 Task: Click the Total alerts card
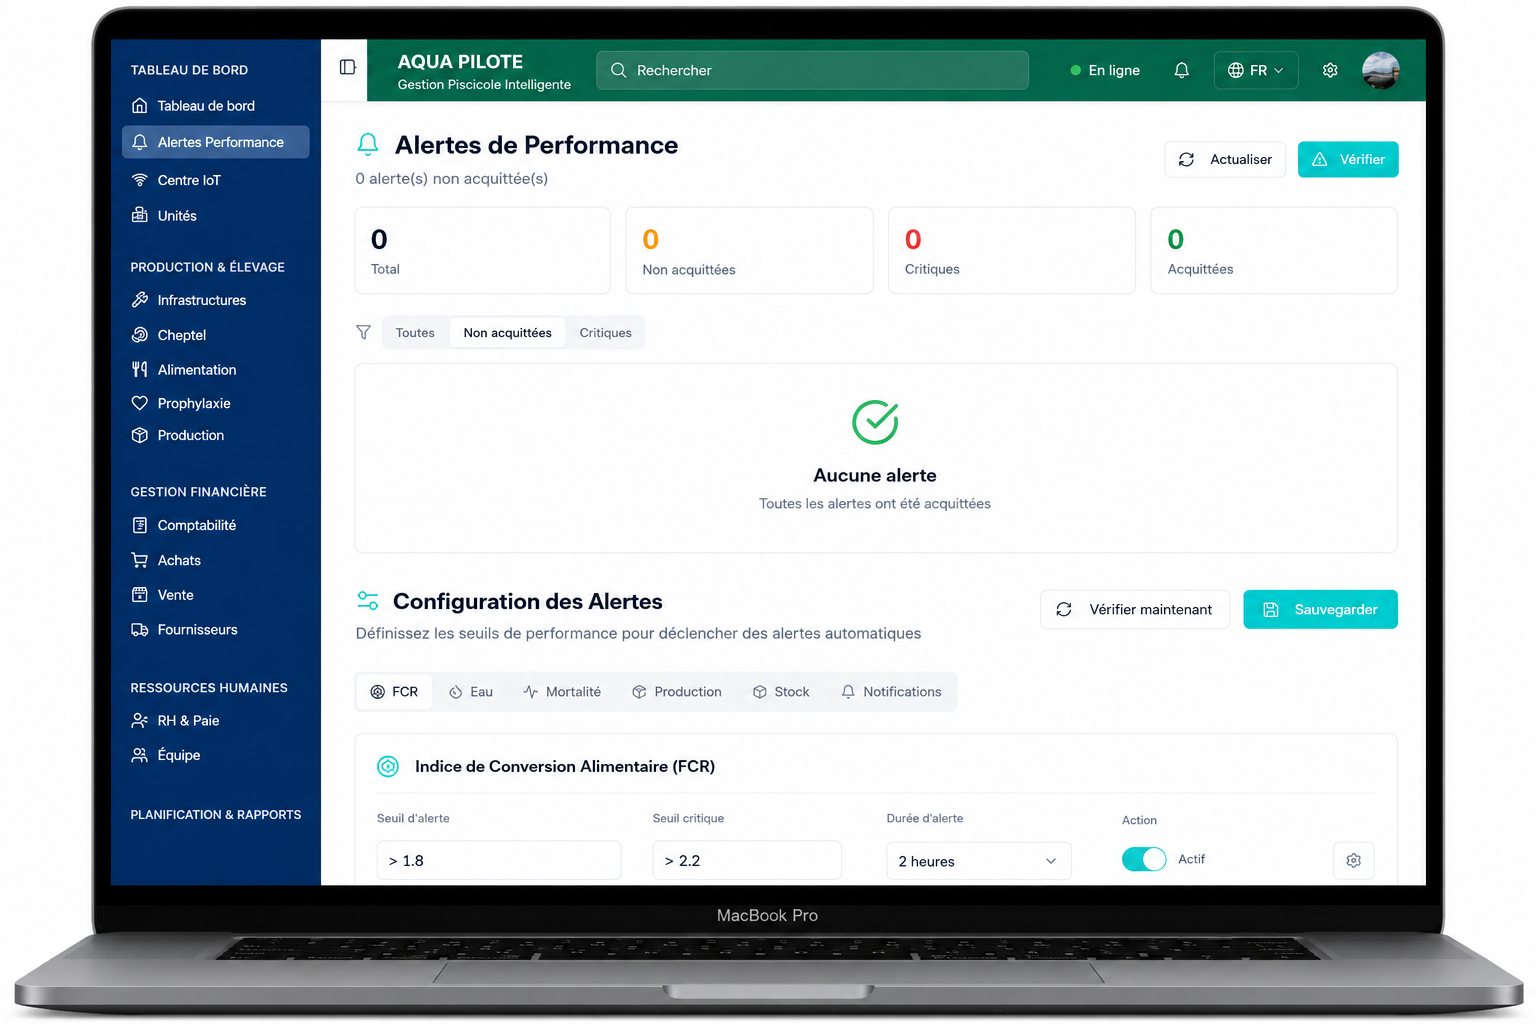tap(482, 250)
